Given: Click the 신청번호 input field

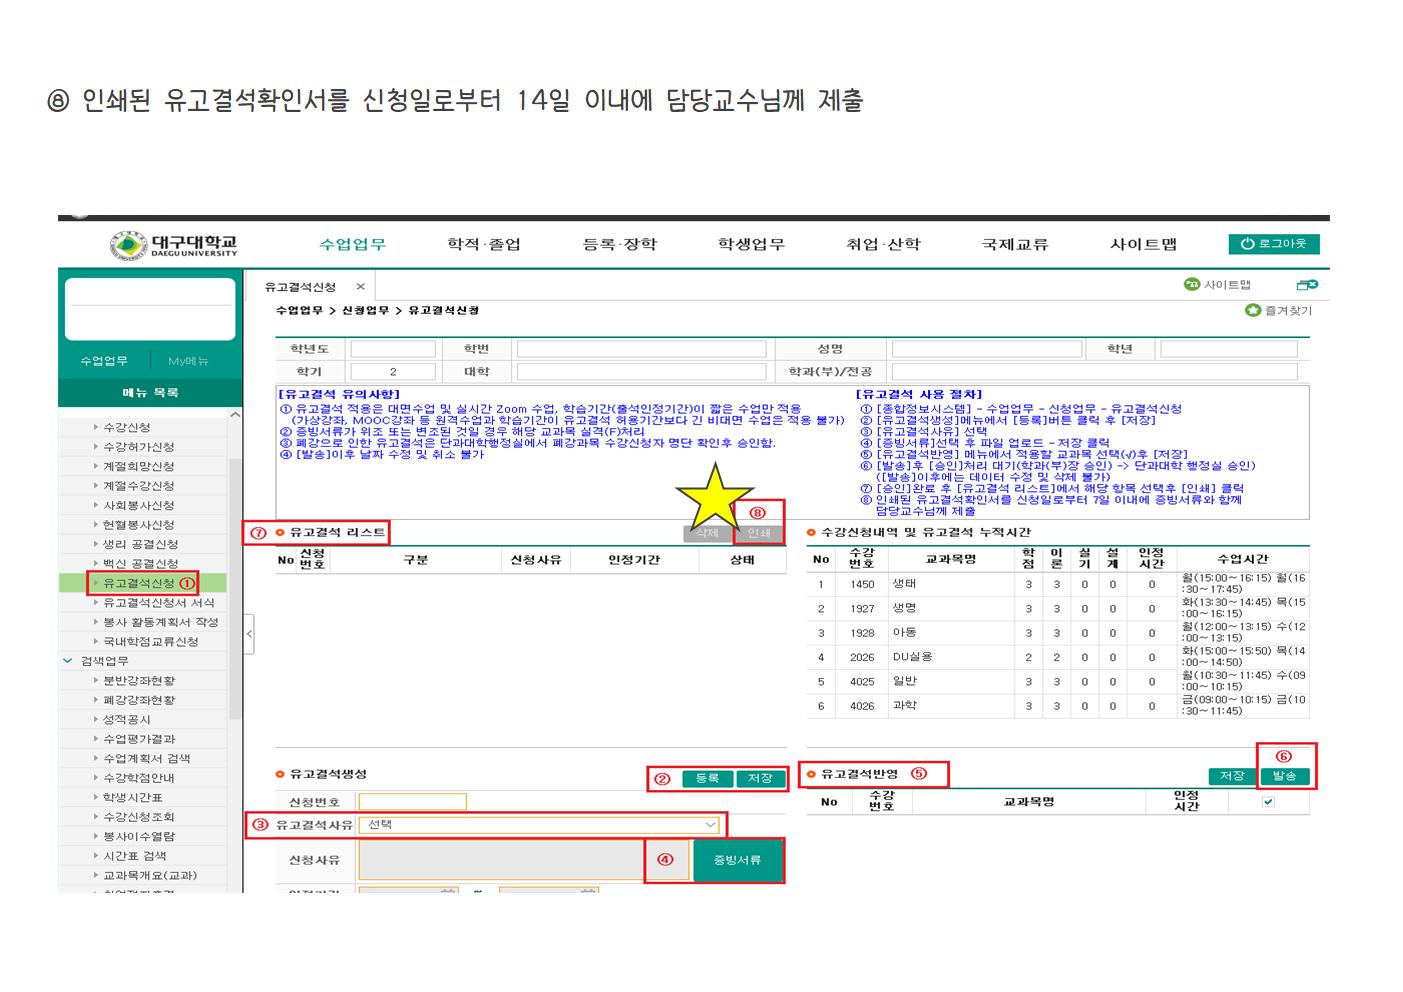Looking at the screenshot, I should click(412, 802).
